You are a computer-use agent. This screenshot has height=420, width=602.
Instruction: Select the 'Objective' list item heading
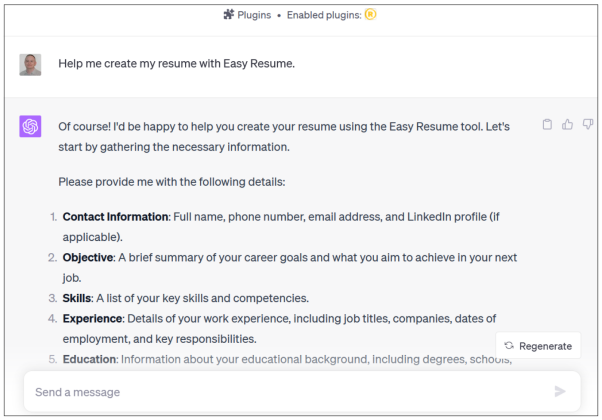pos(88,257)
